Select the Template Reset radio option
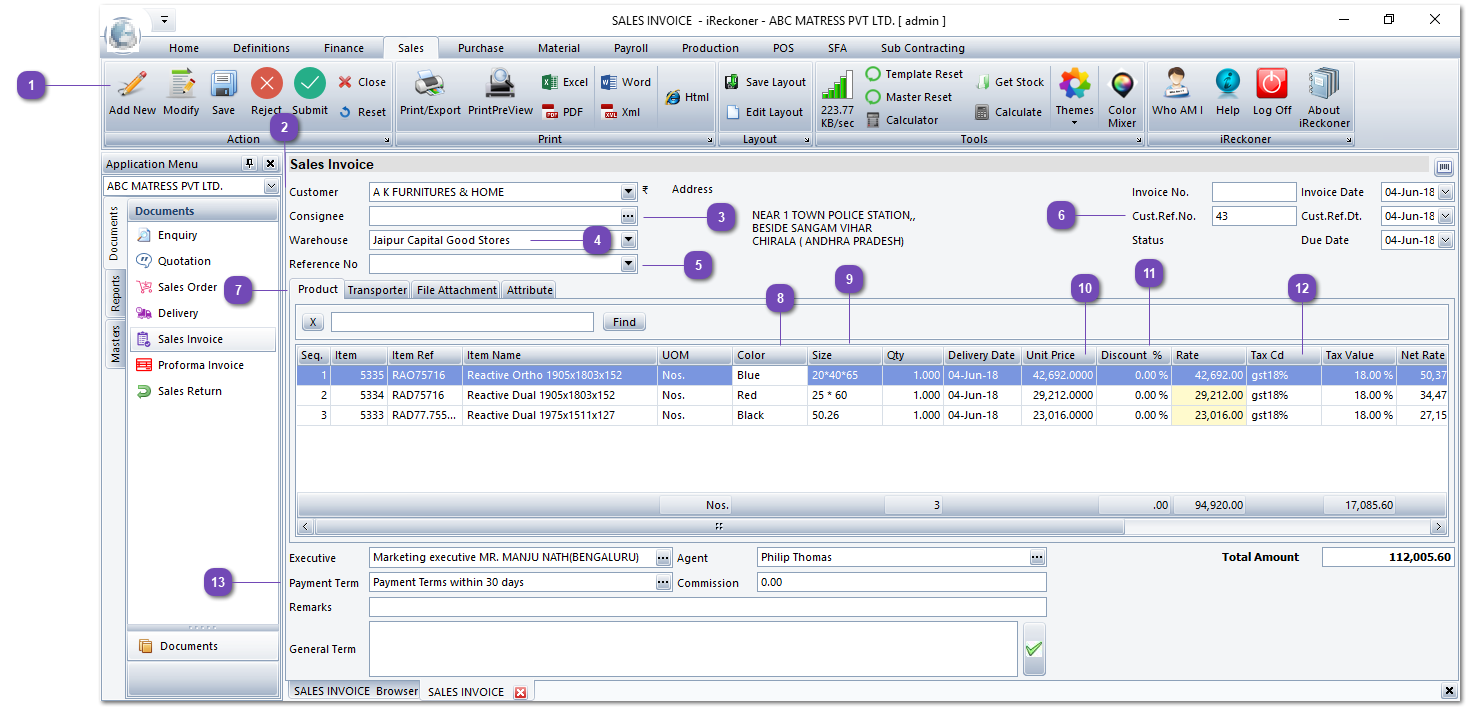 click(873, 74)
